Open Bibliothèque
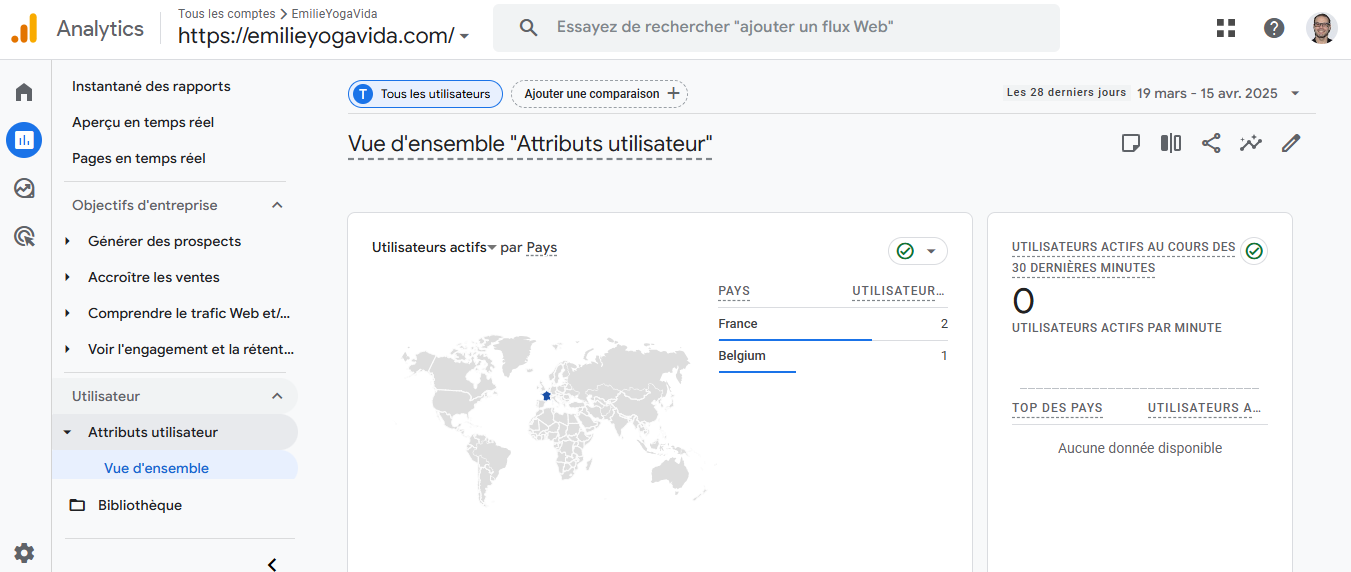 [140, 505]
